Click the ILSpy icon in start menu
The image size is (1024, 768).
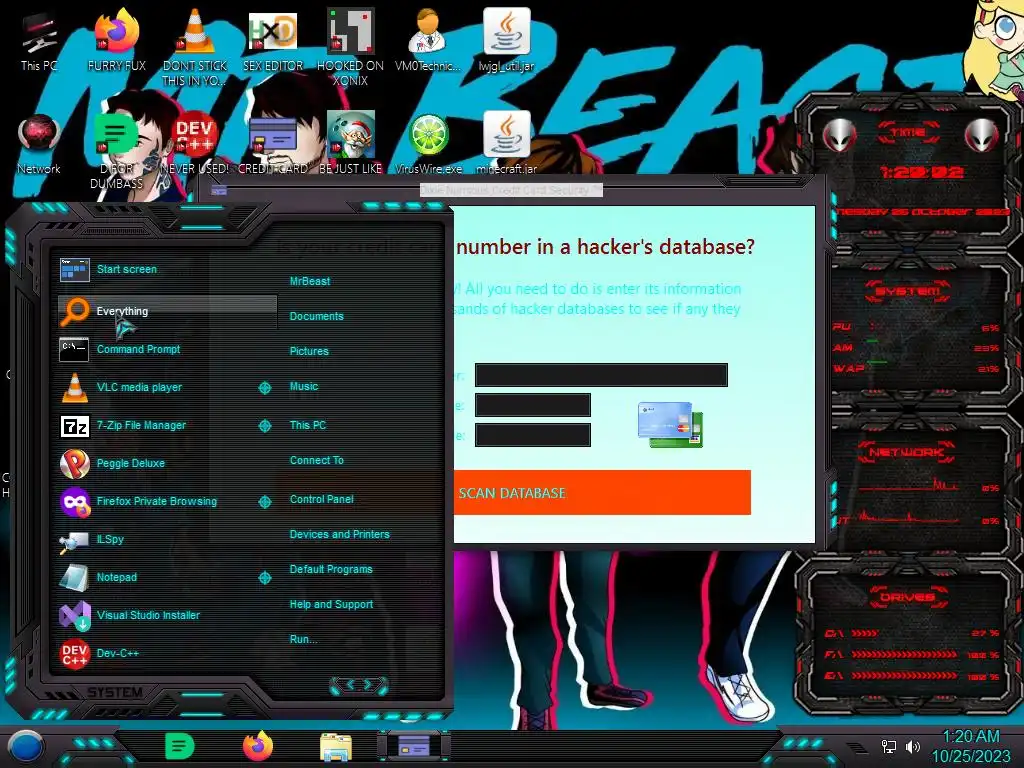click(74, 541)
